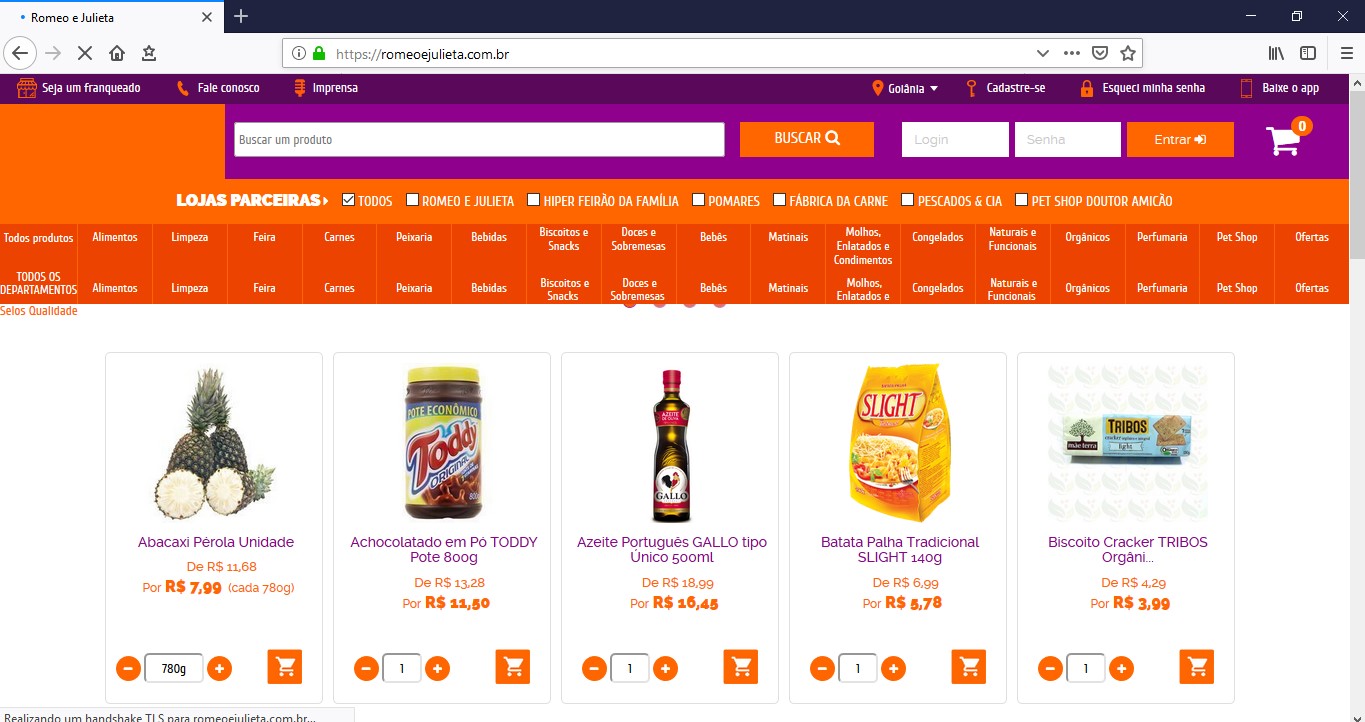Switch to the Romeo e Julieta browser tab

pos(112,17)
